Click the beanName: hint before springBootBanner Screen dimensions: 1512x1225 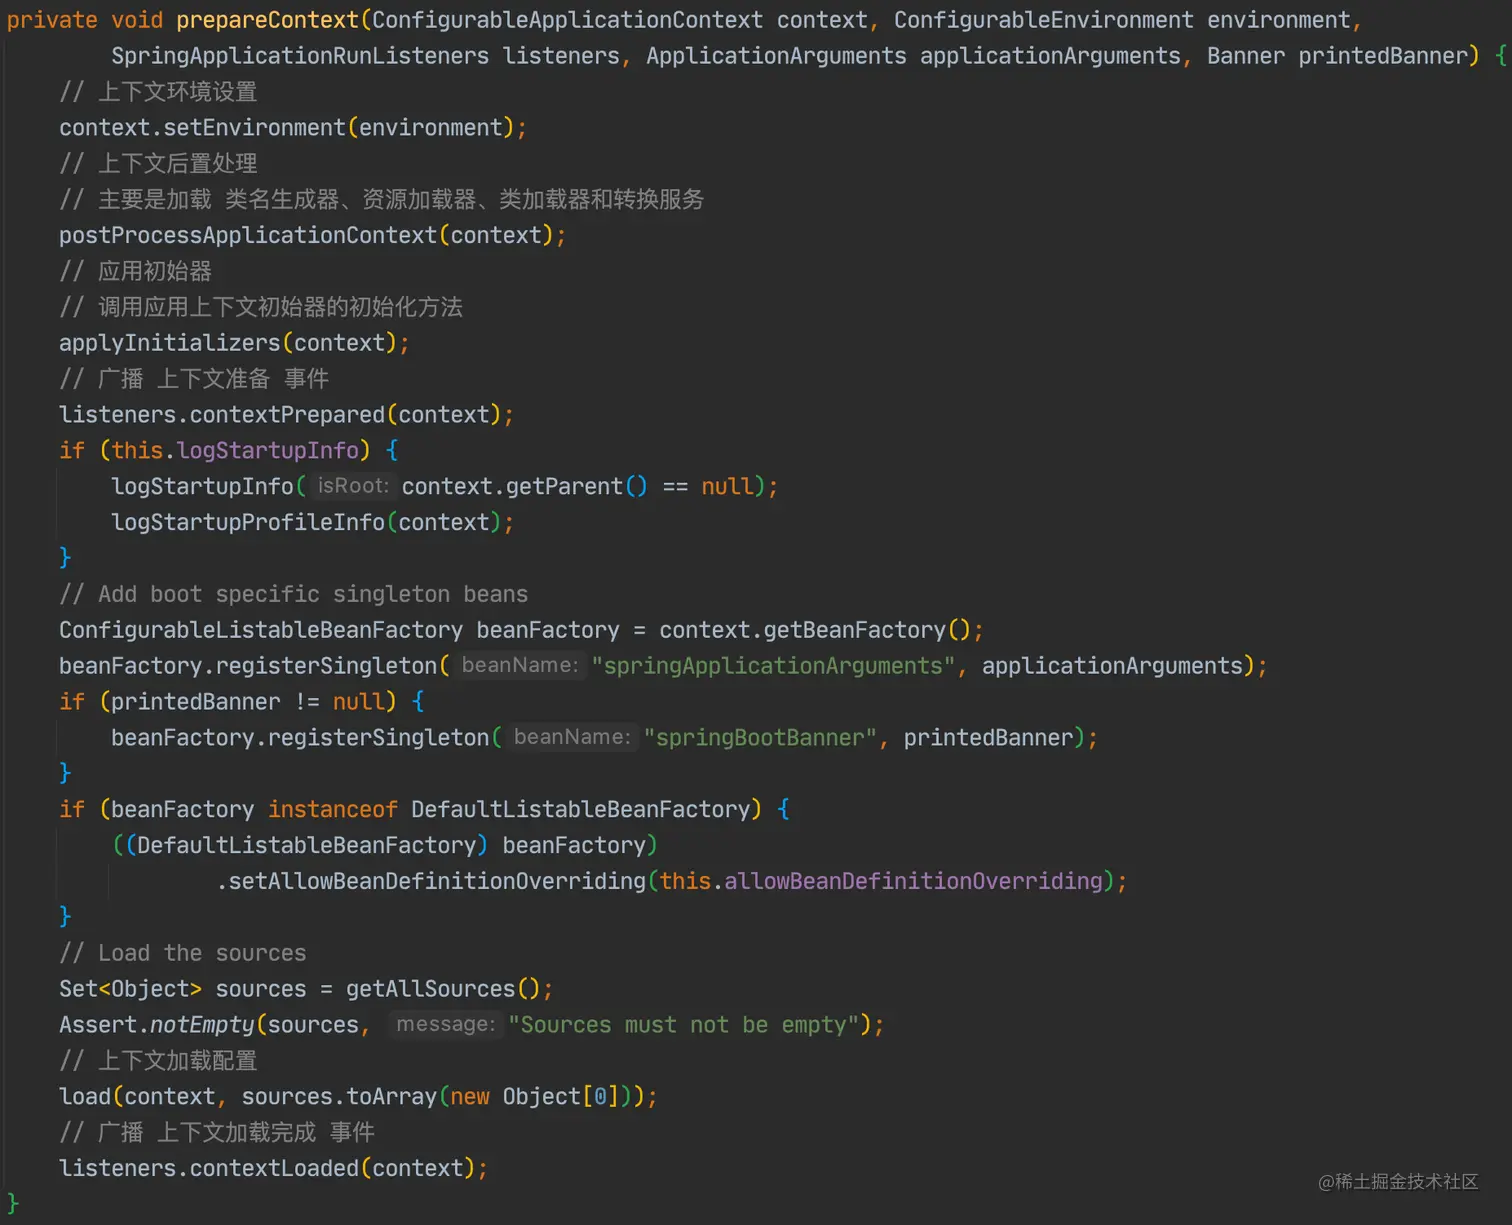point(572,738)
